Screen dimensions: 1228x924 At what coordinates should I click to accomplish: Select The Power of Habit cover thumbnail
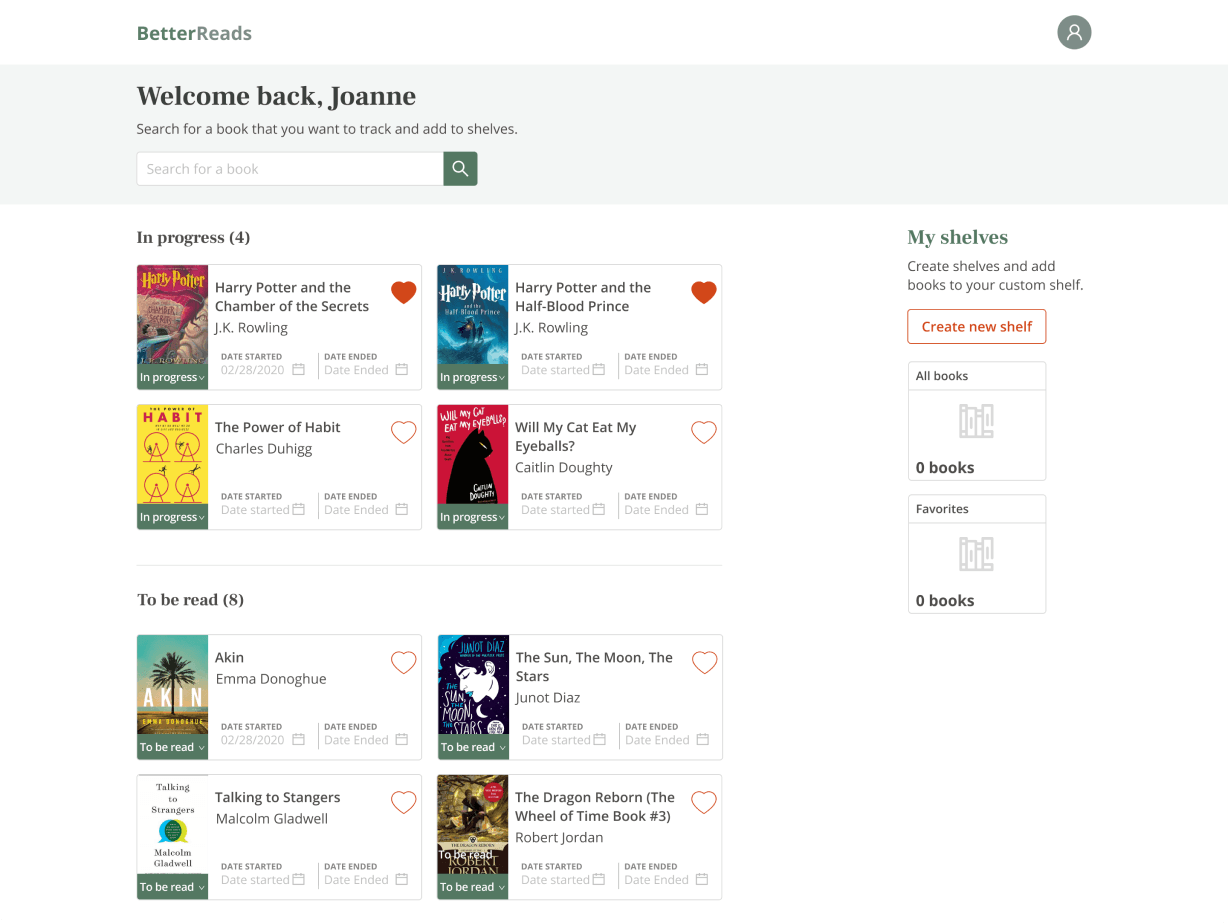point(172,455)
